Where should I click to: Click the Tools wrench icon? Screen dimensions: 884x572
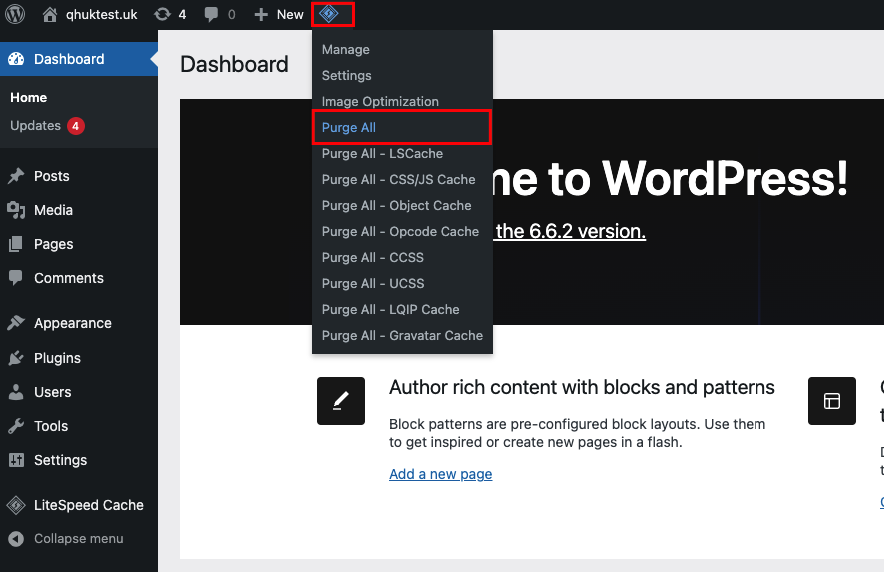tap(16, 426)
